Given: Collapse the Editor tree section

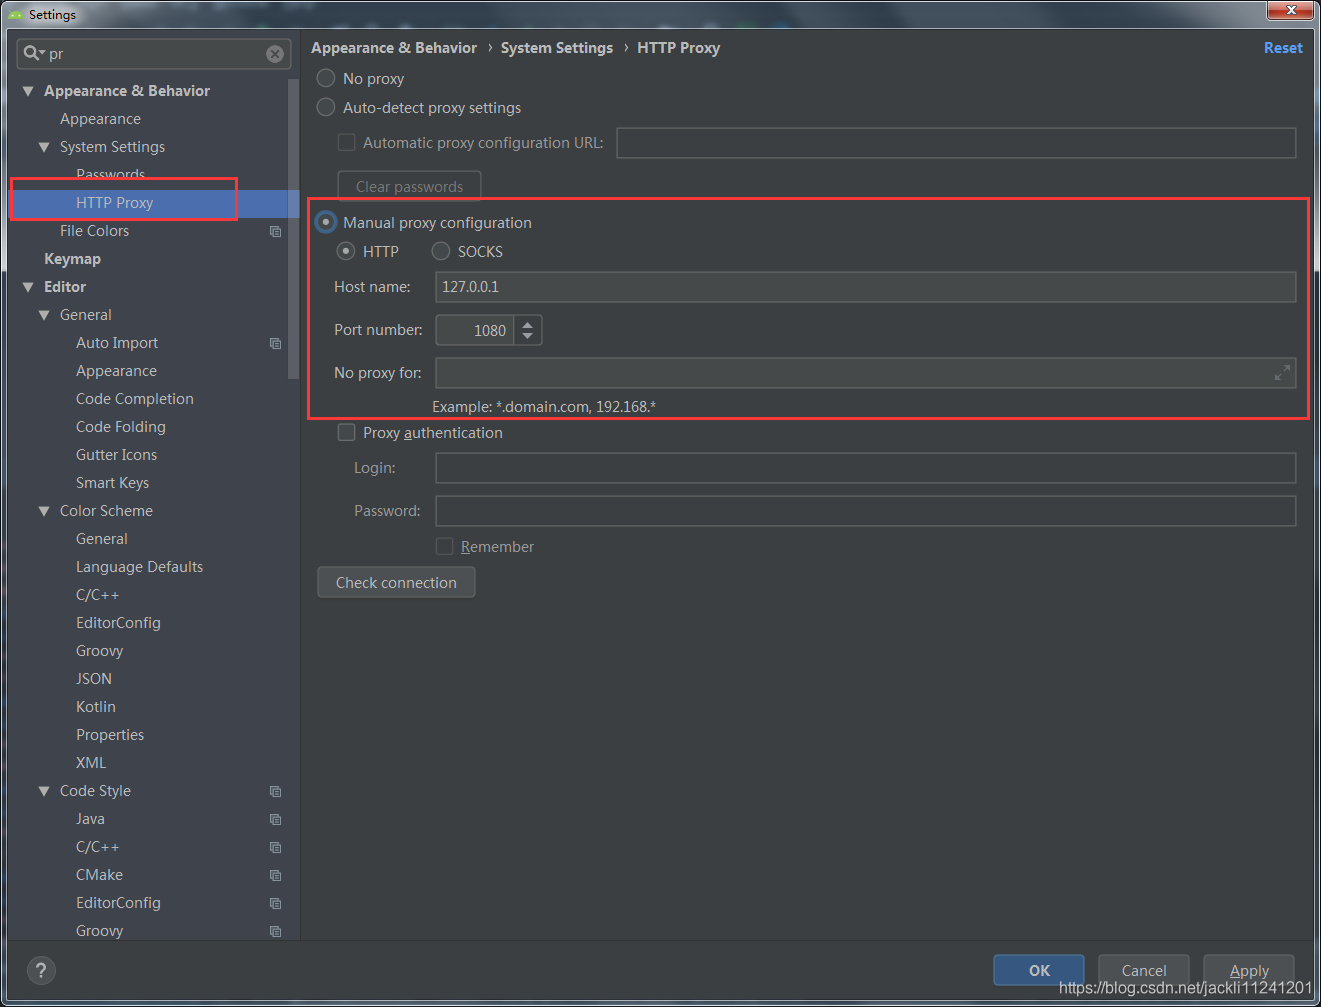Looking at the screenshot, I should pyautogui.click(x=28, y=287).
